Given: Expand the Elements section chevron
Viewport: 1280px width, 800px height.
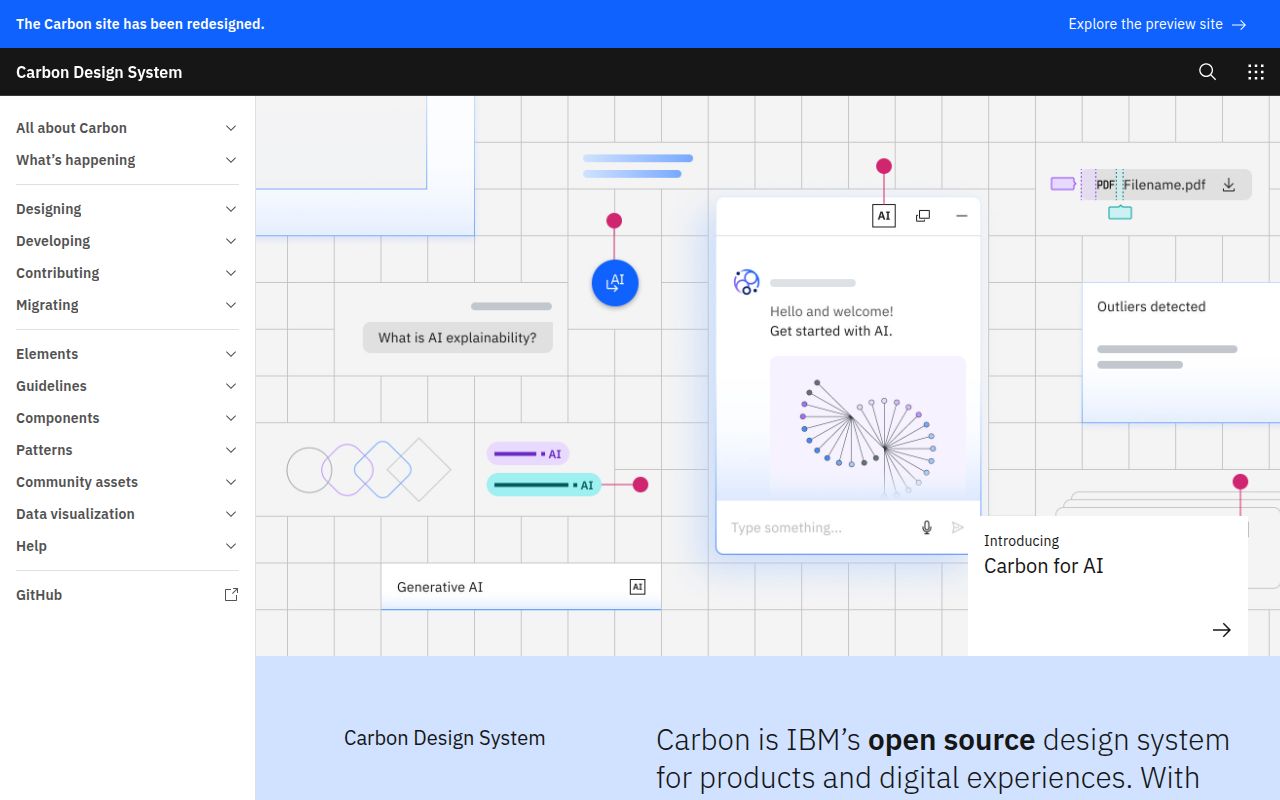Looking at the screenshot, I should coord(231,354).
